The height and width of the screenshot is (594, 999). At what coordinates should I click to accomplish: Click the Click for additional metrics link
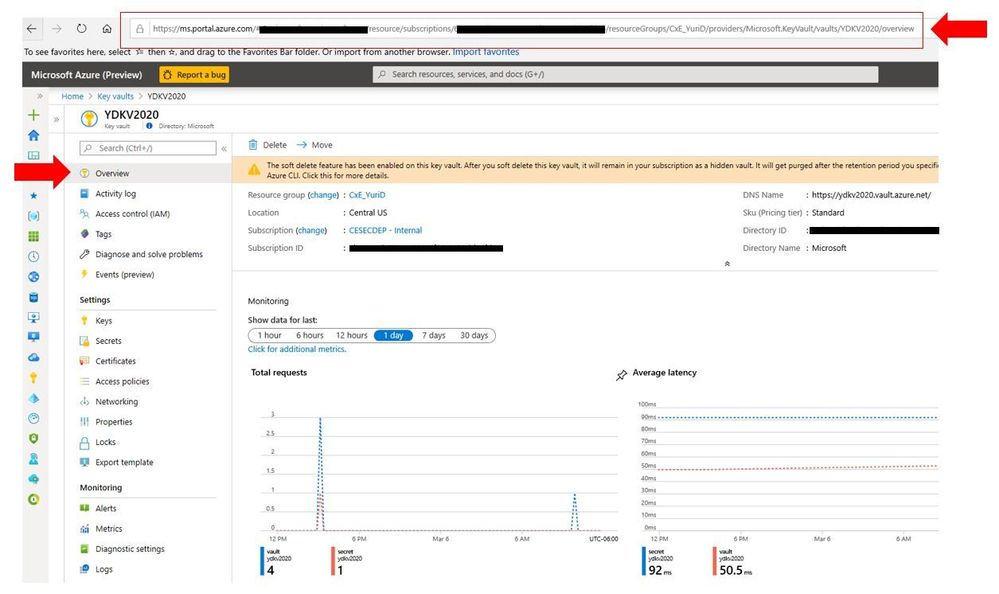tap(297, 349)
